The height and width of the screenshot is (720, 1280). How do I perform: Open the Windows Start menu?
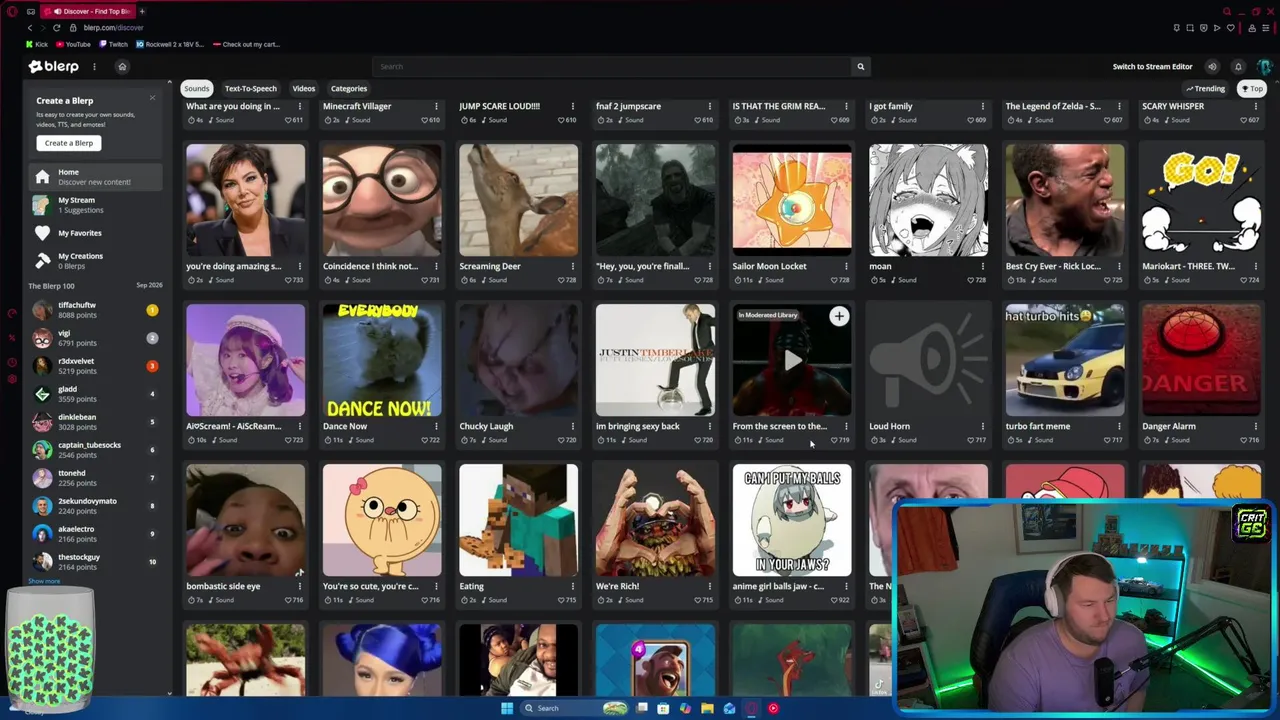pyautogui.click(x=507, y=708)
